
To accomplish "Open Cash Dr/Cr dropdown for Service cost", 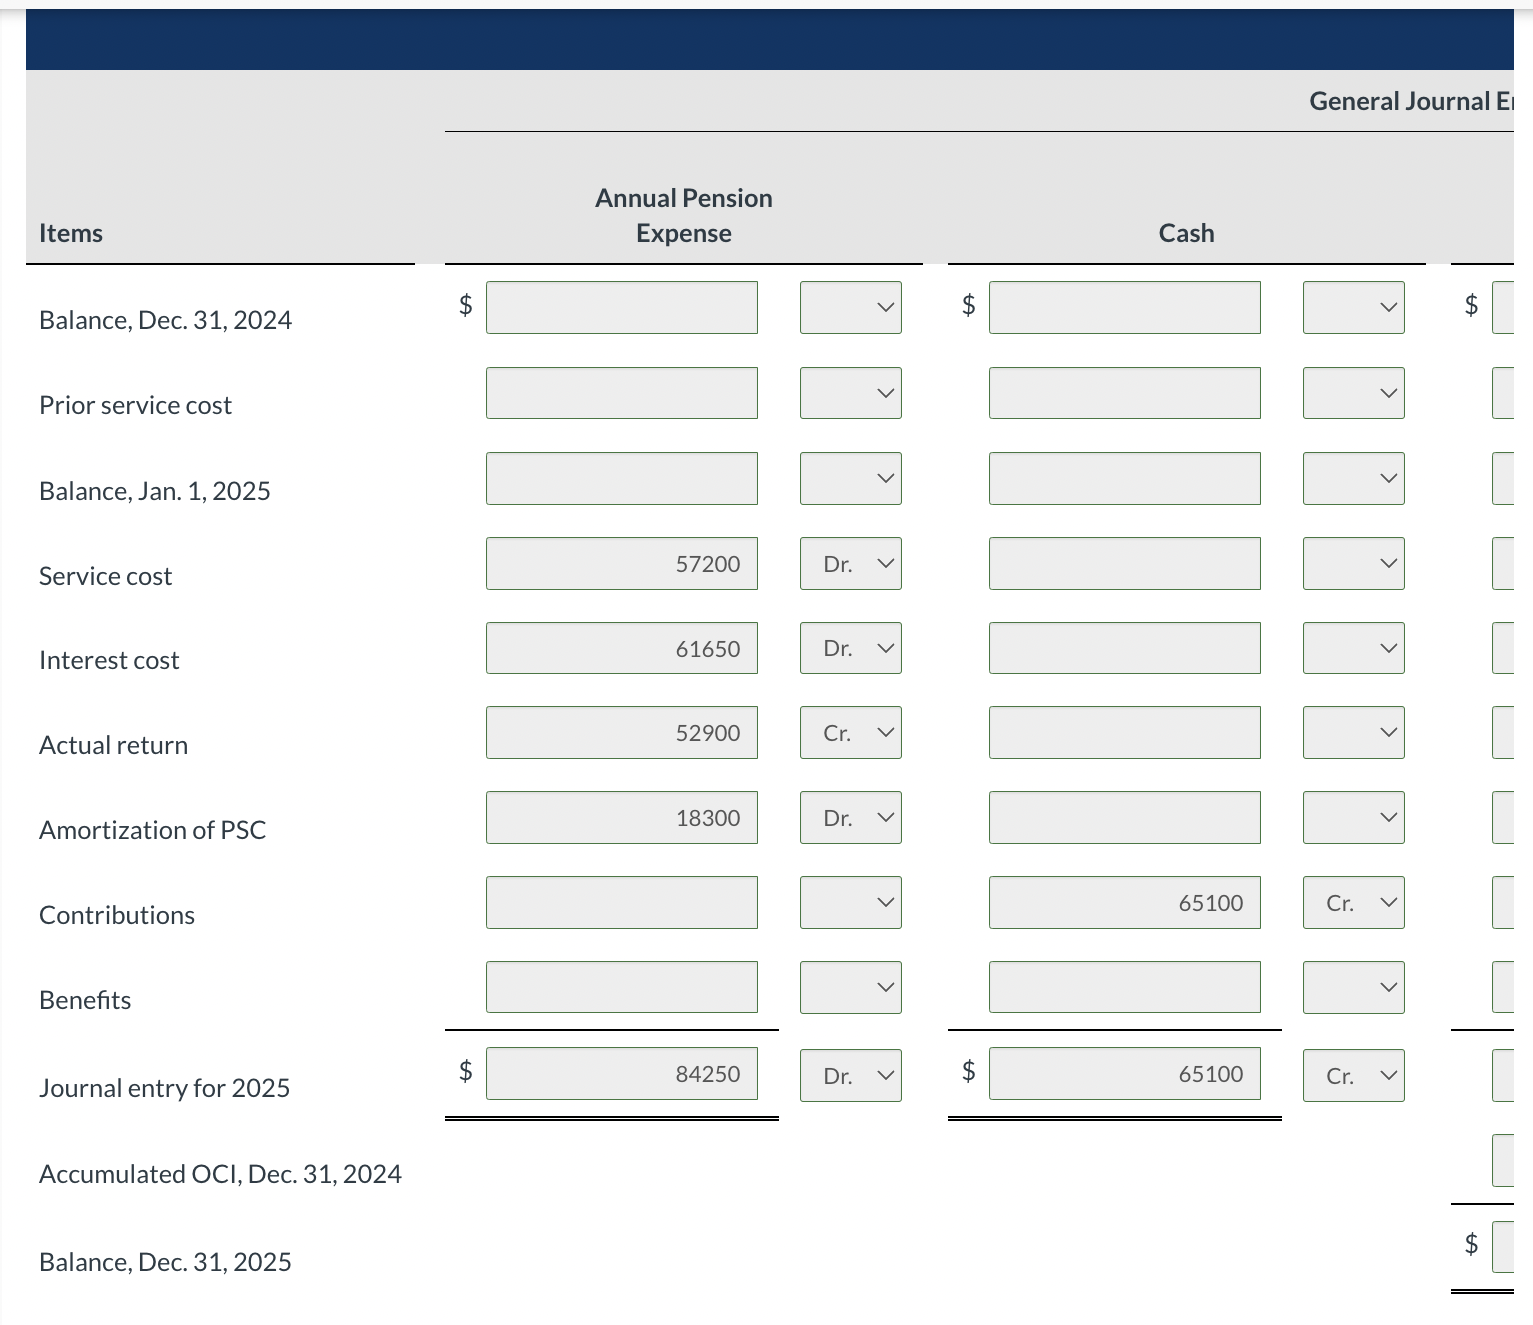I will click(1354, 564).
